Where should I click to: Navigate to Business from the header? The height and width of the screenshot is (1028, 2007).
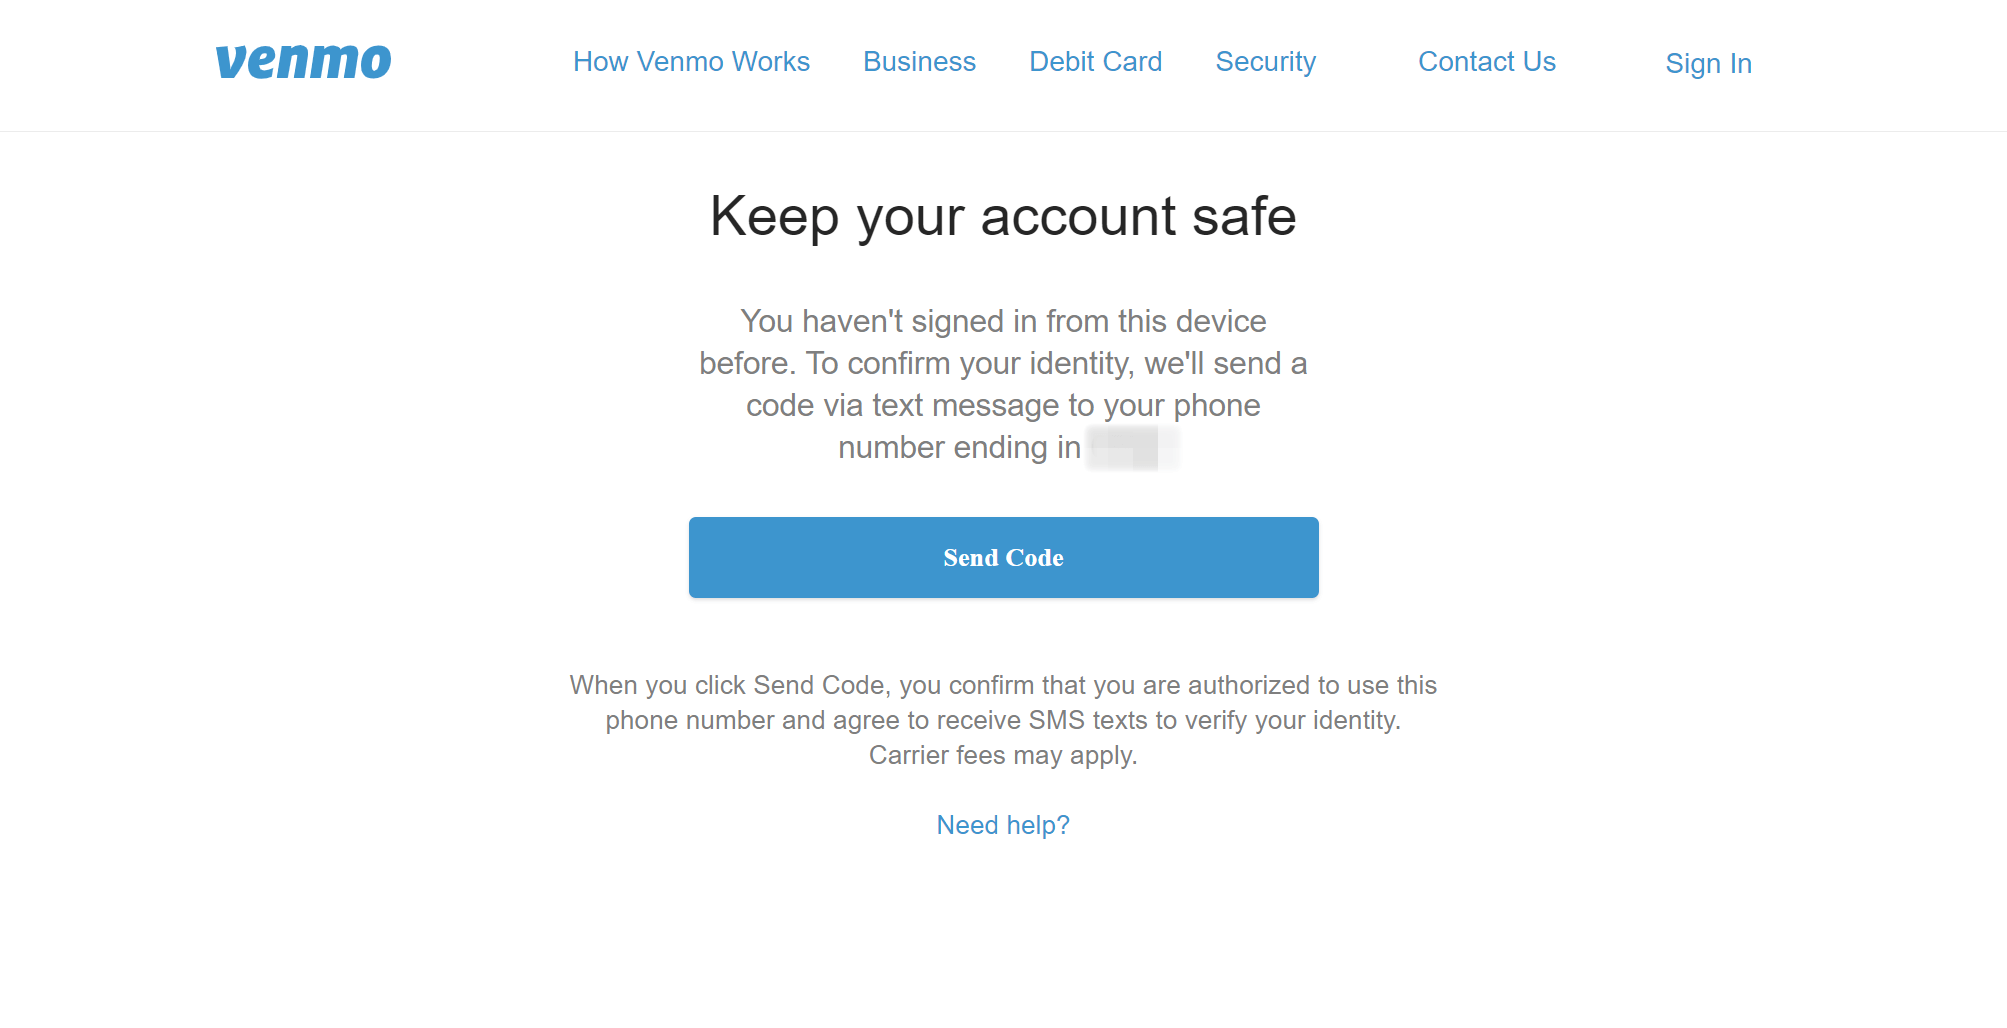(918, 62)
